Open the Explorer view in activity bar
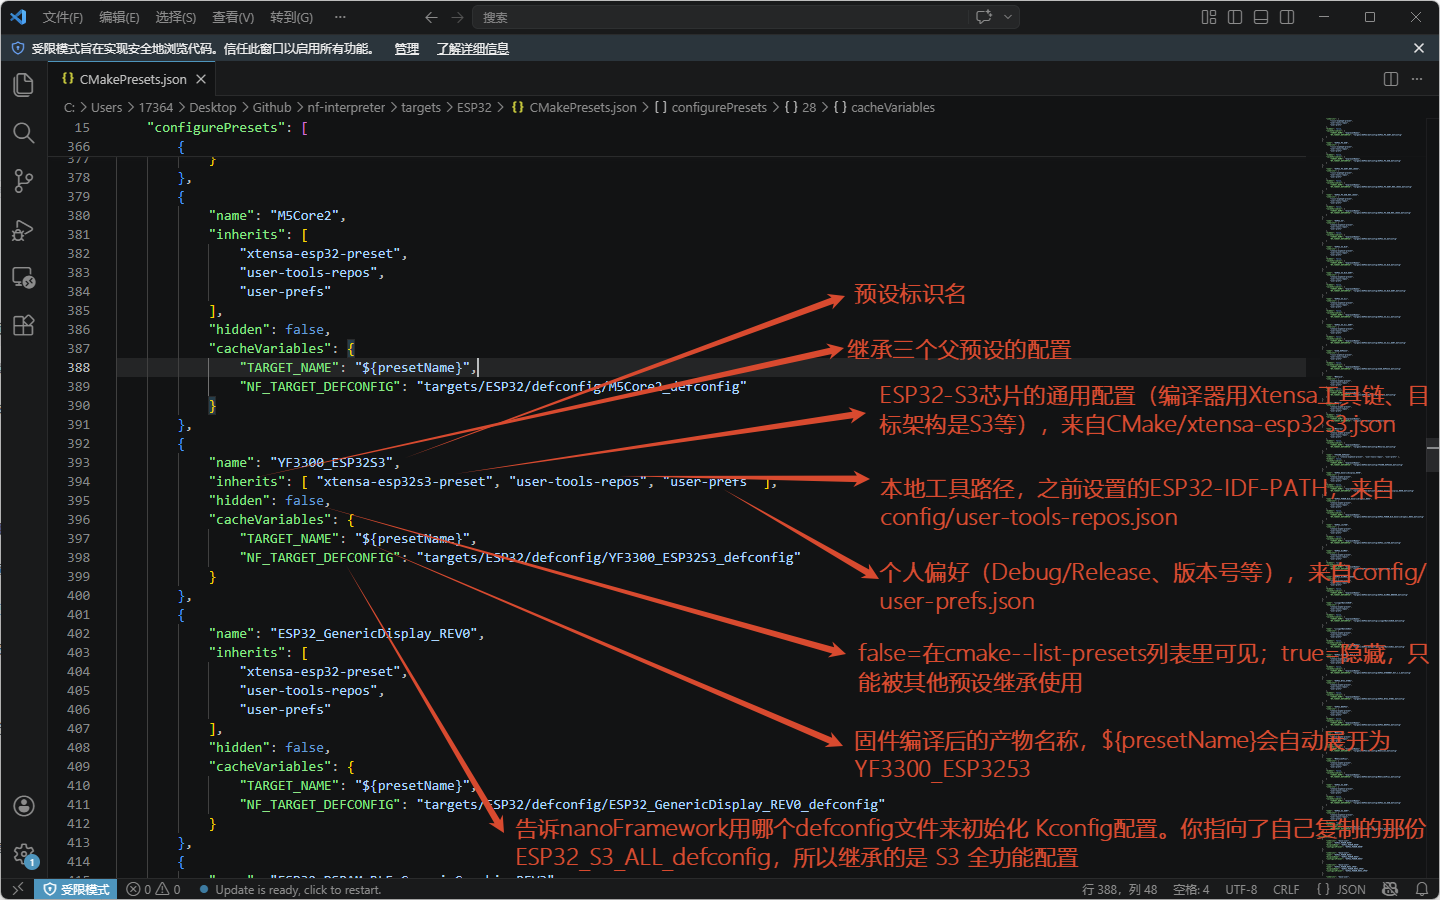 pos(24,85)
